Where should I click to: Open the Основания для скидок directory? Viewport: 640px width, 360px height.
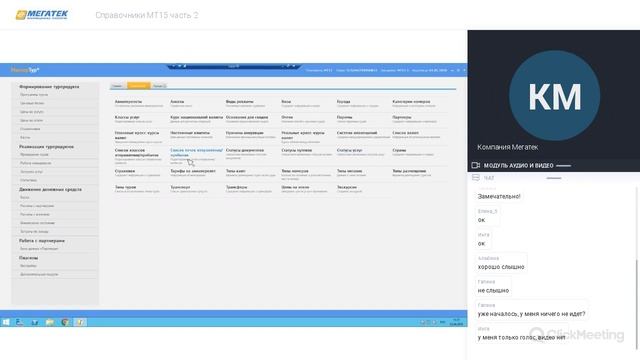(247, 118)
